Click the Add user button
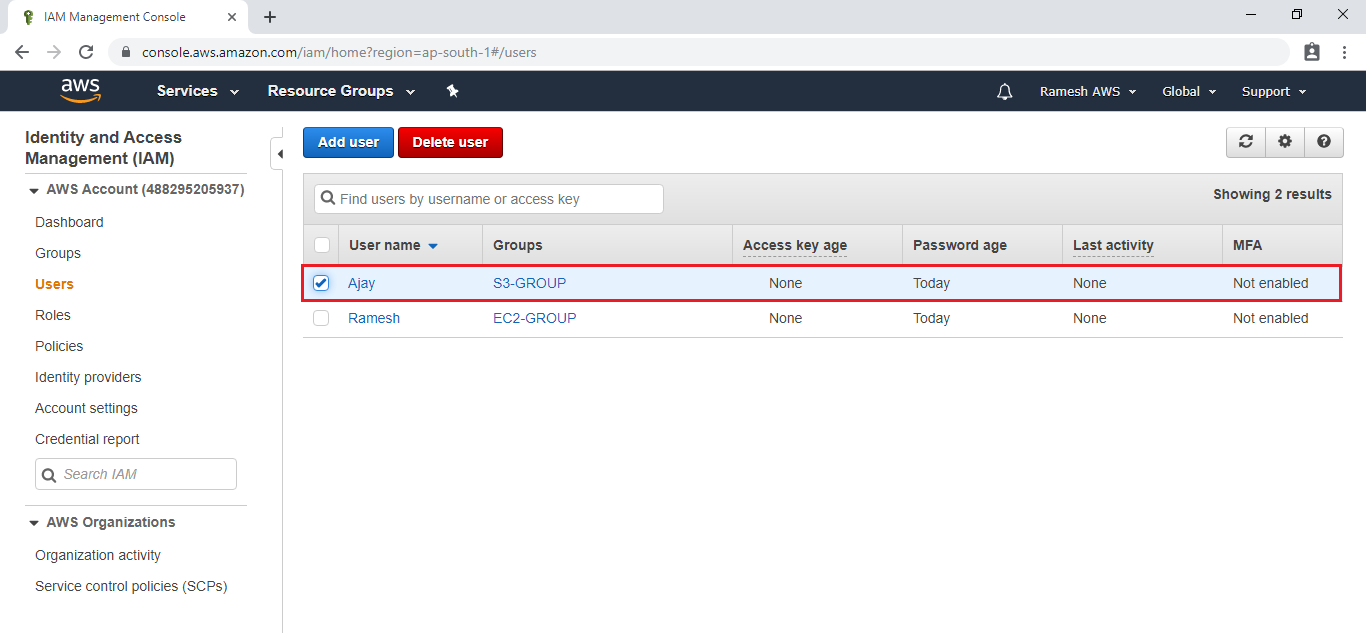Viewport: 1366px width, 633px height. [x=348, y=142]
